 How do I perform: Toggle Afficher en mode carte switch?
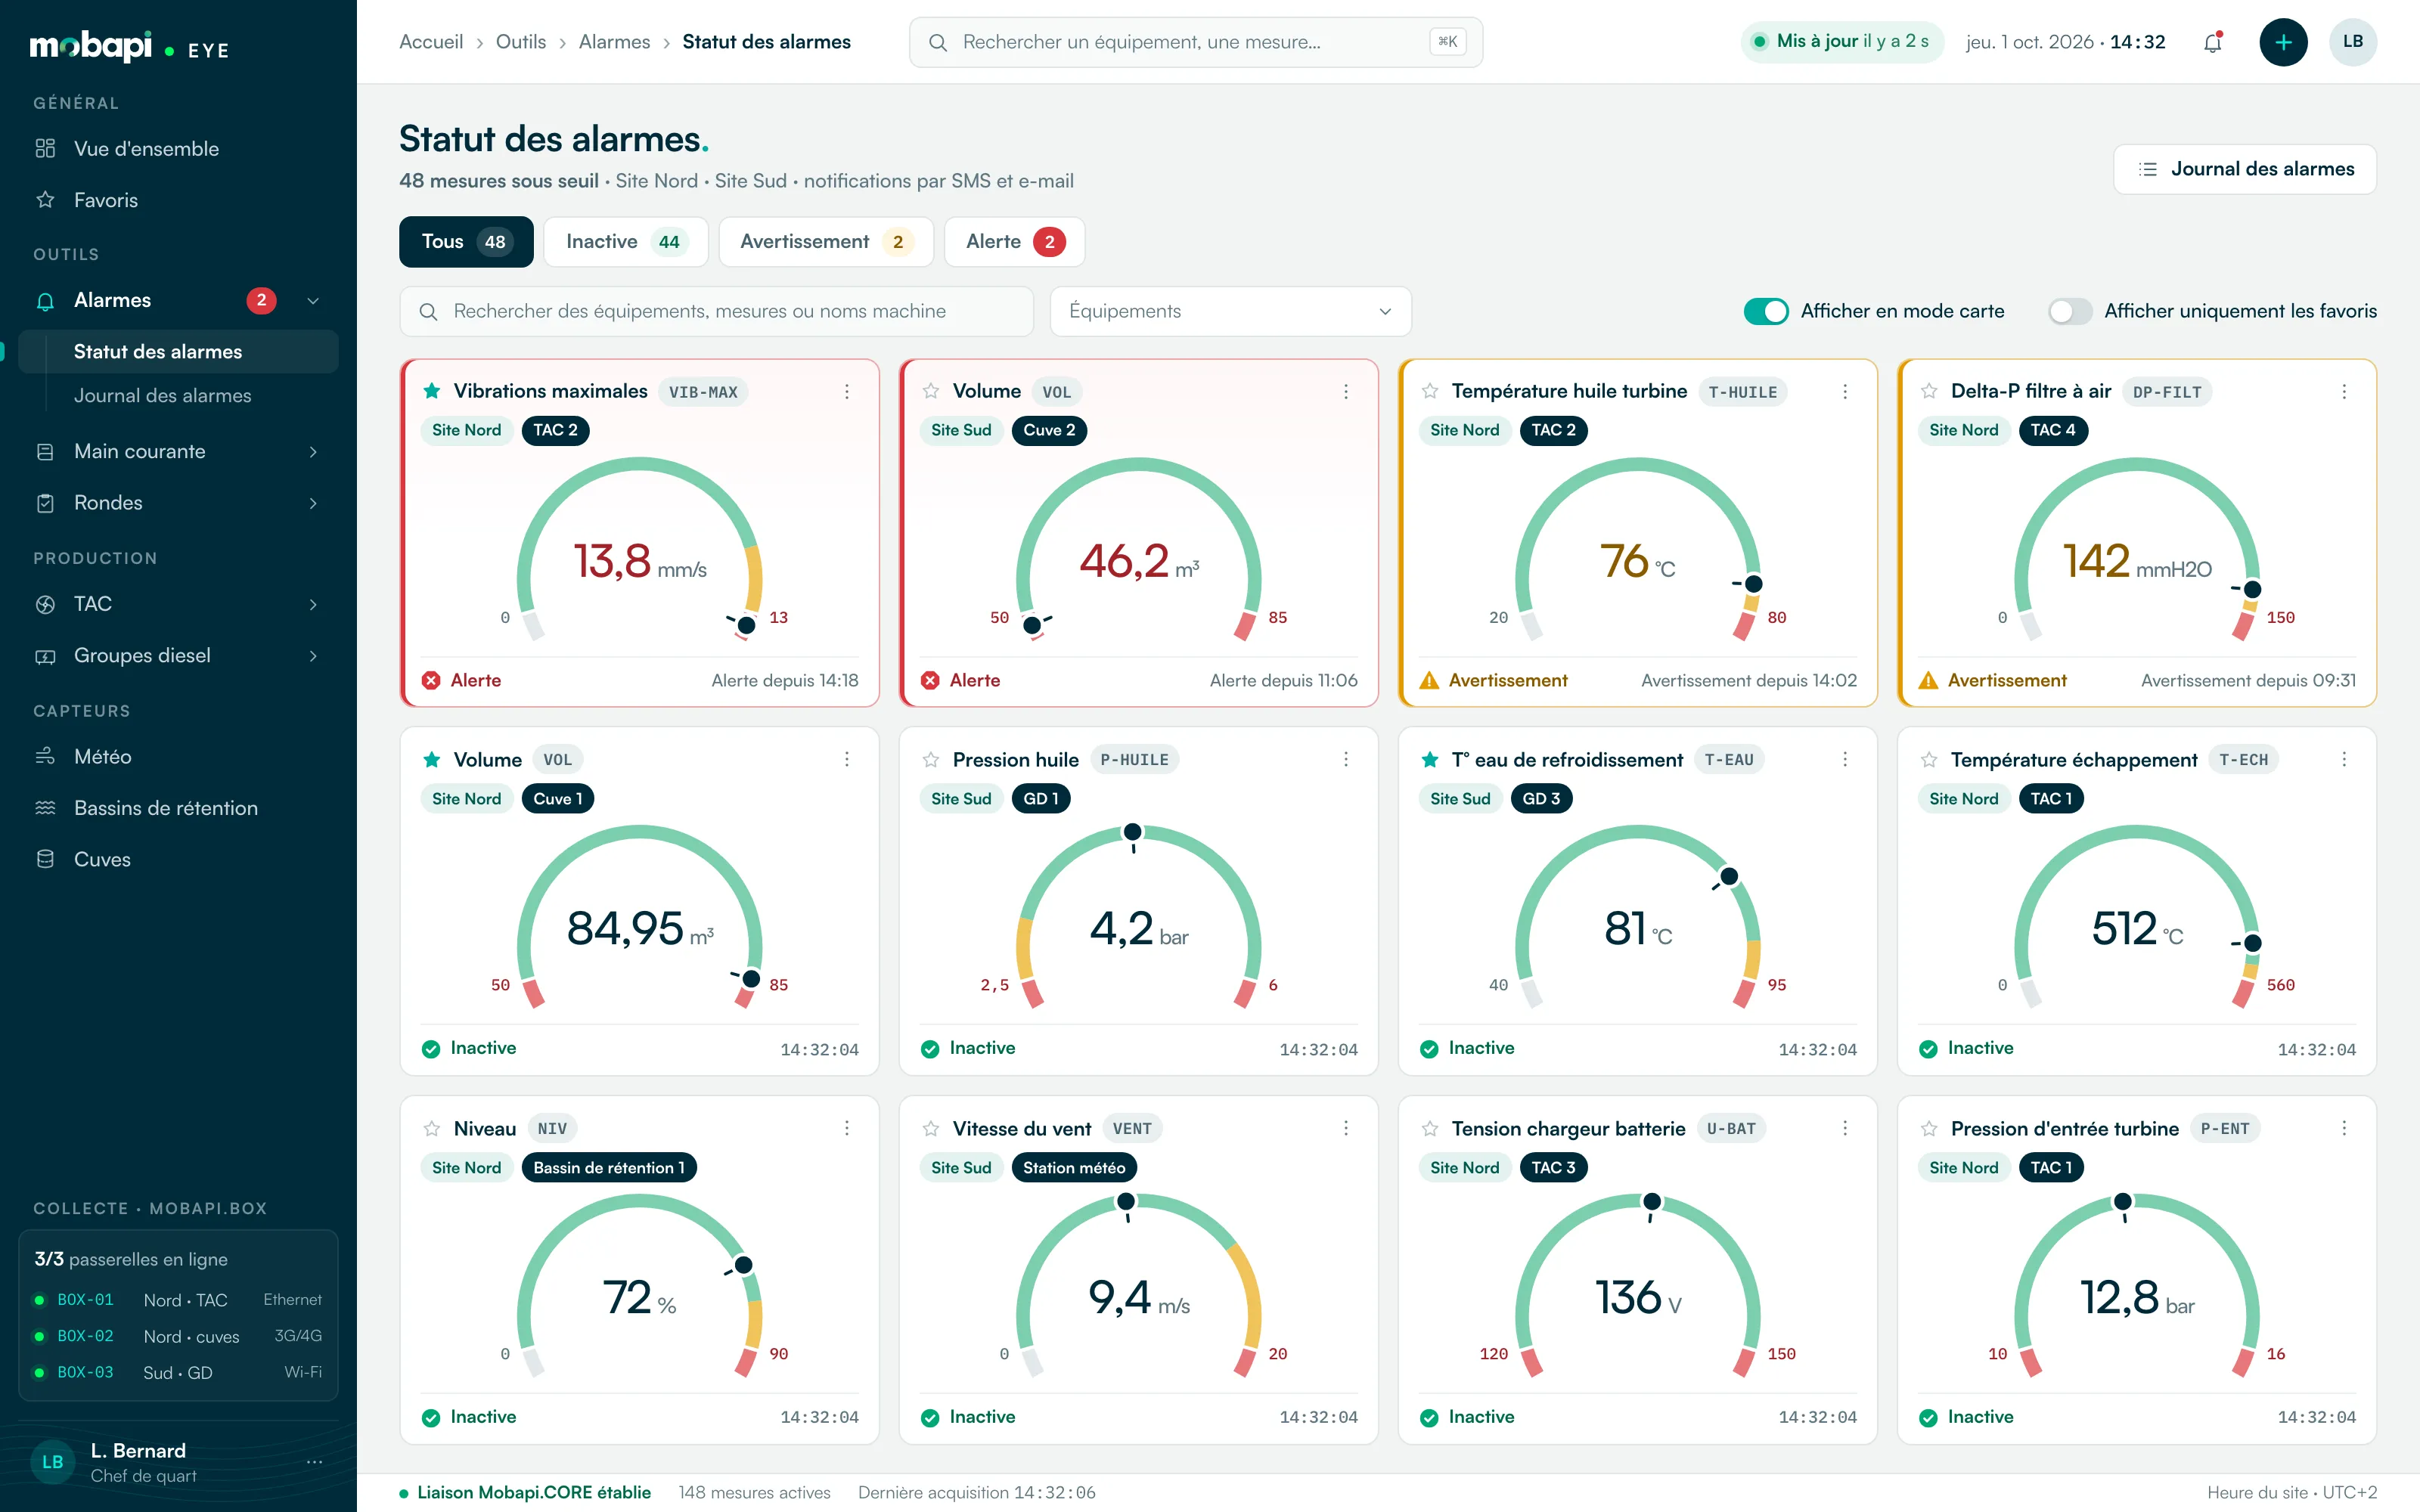click(x=1766, y=312)
